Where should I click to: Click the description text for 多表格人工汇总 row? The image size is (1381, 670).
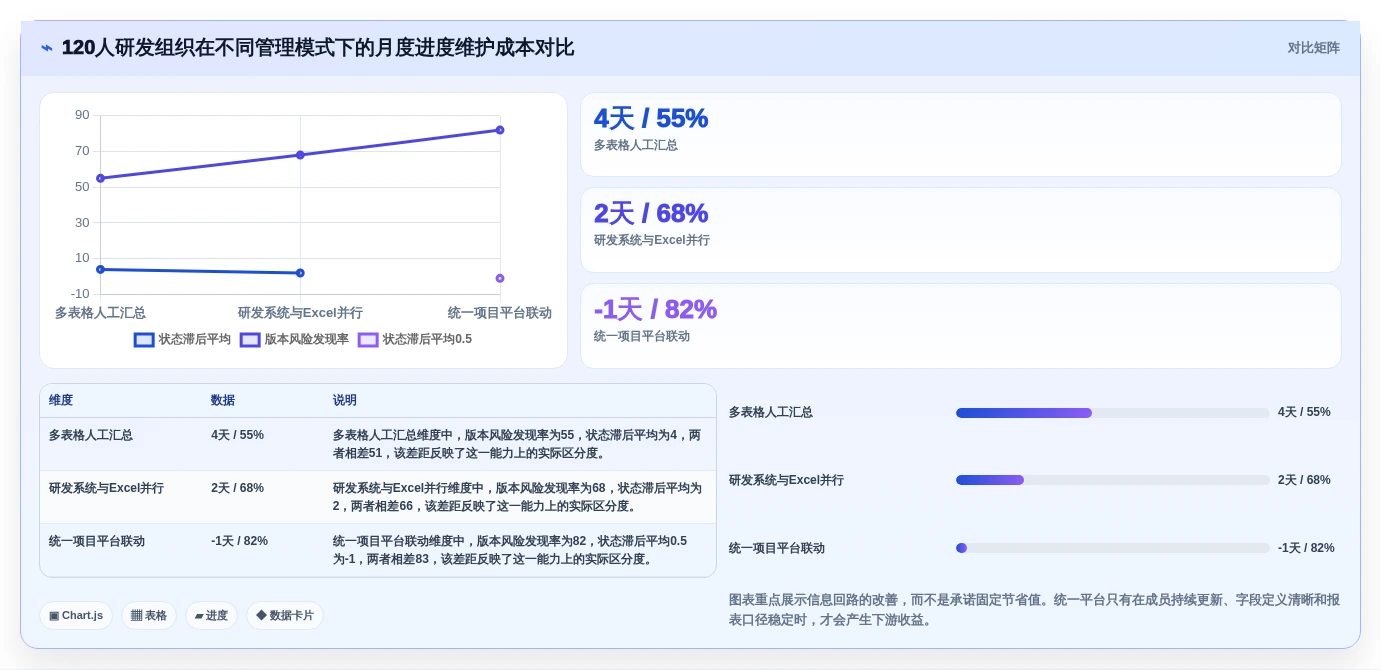point(517,444)
